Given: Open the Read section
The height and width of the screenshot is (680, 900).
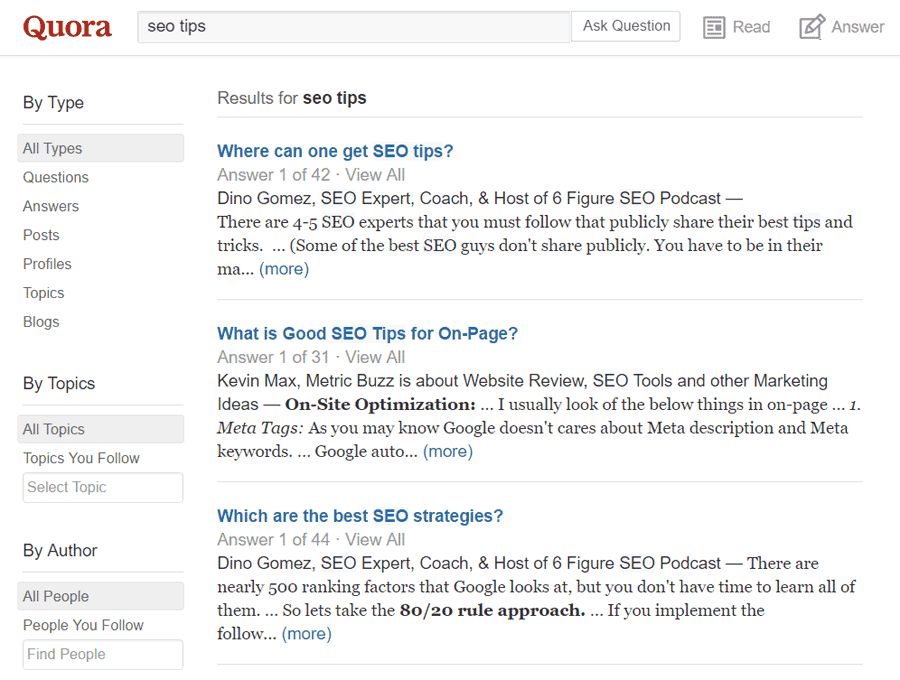Looking at the screenshot, I should click(737, 26).
